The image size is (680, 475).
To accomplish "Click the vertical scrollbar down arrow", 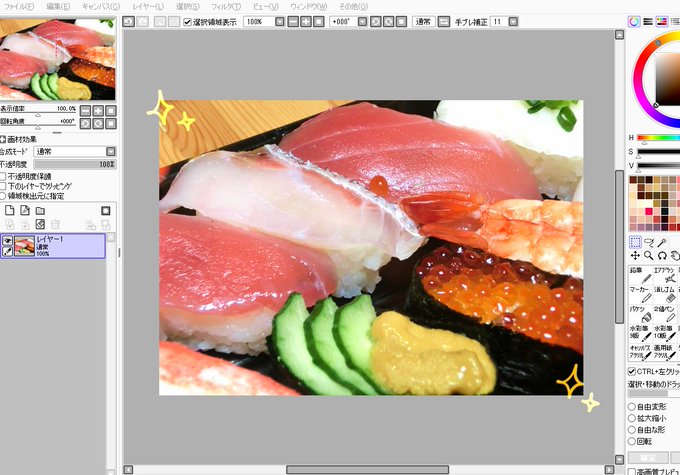I will pyautogui.click(x=619, y=459).
